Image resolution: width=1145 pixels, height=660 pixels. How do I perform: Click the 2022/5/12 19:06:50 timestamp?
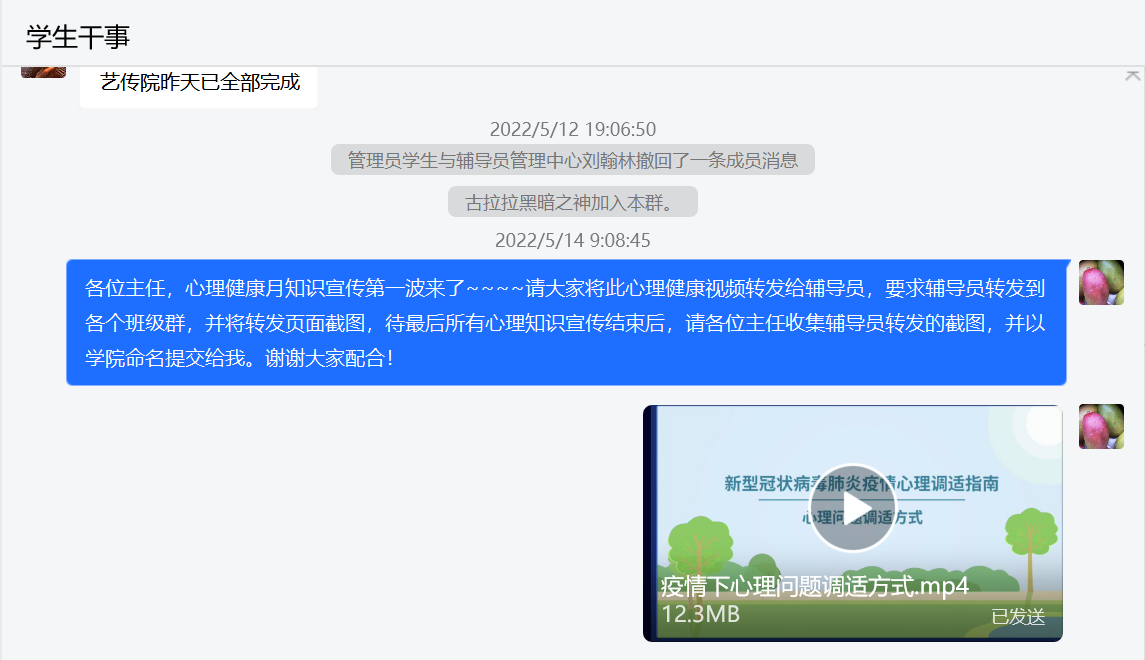572,129
